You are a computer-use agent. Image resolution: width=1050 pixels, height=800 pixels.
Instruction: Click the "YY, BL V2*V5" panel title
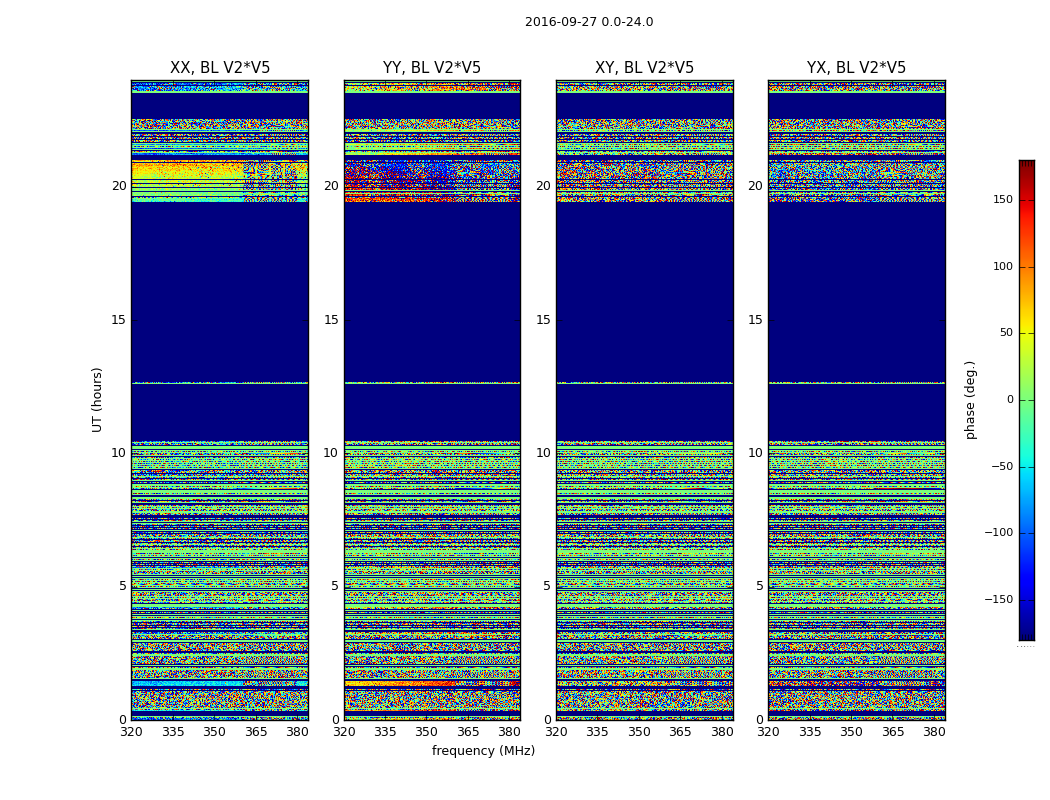tap(432, 68)
